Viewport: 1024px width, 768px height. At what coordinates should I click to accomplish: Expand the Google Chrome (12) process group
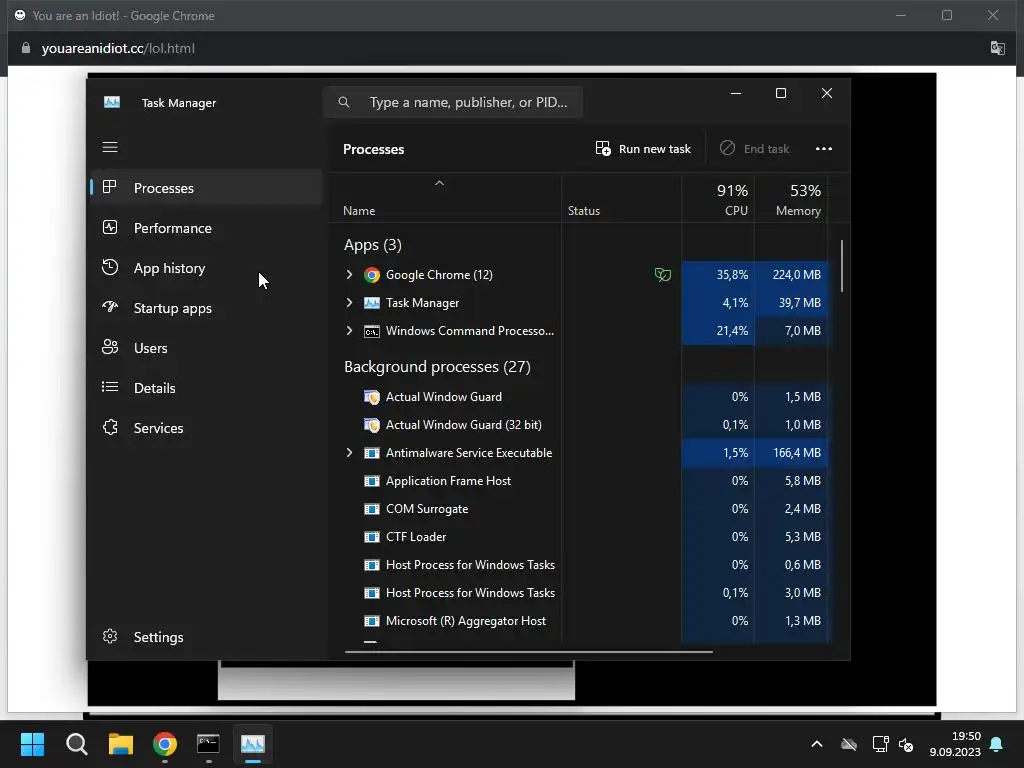(349, 275)
